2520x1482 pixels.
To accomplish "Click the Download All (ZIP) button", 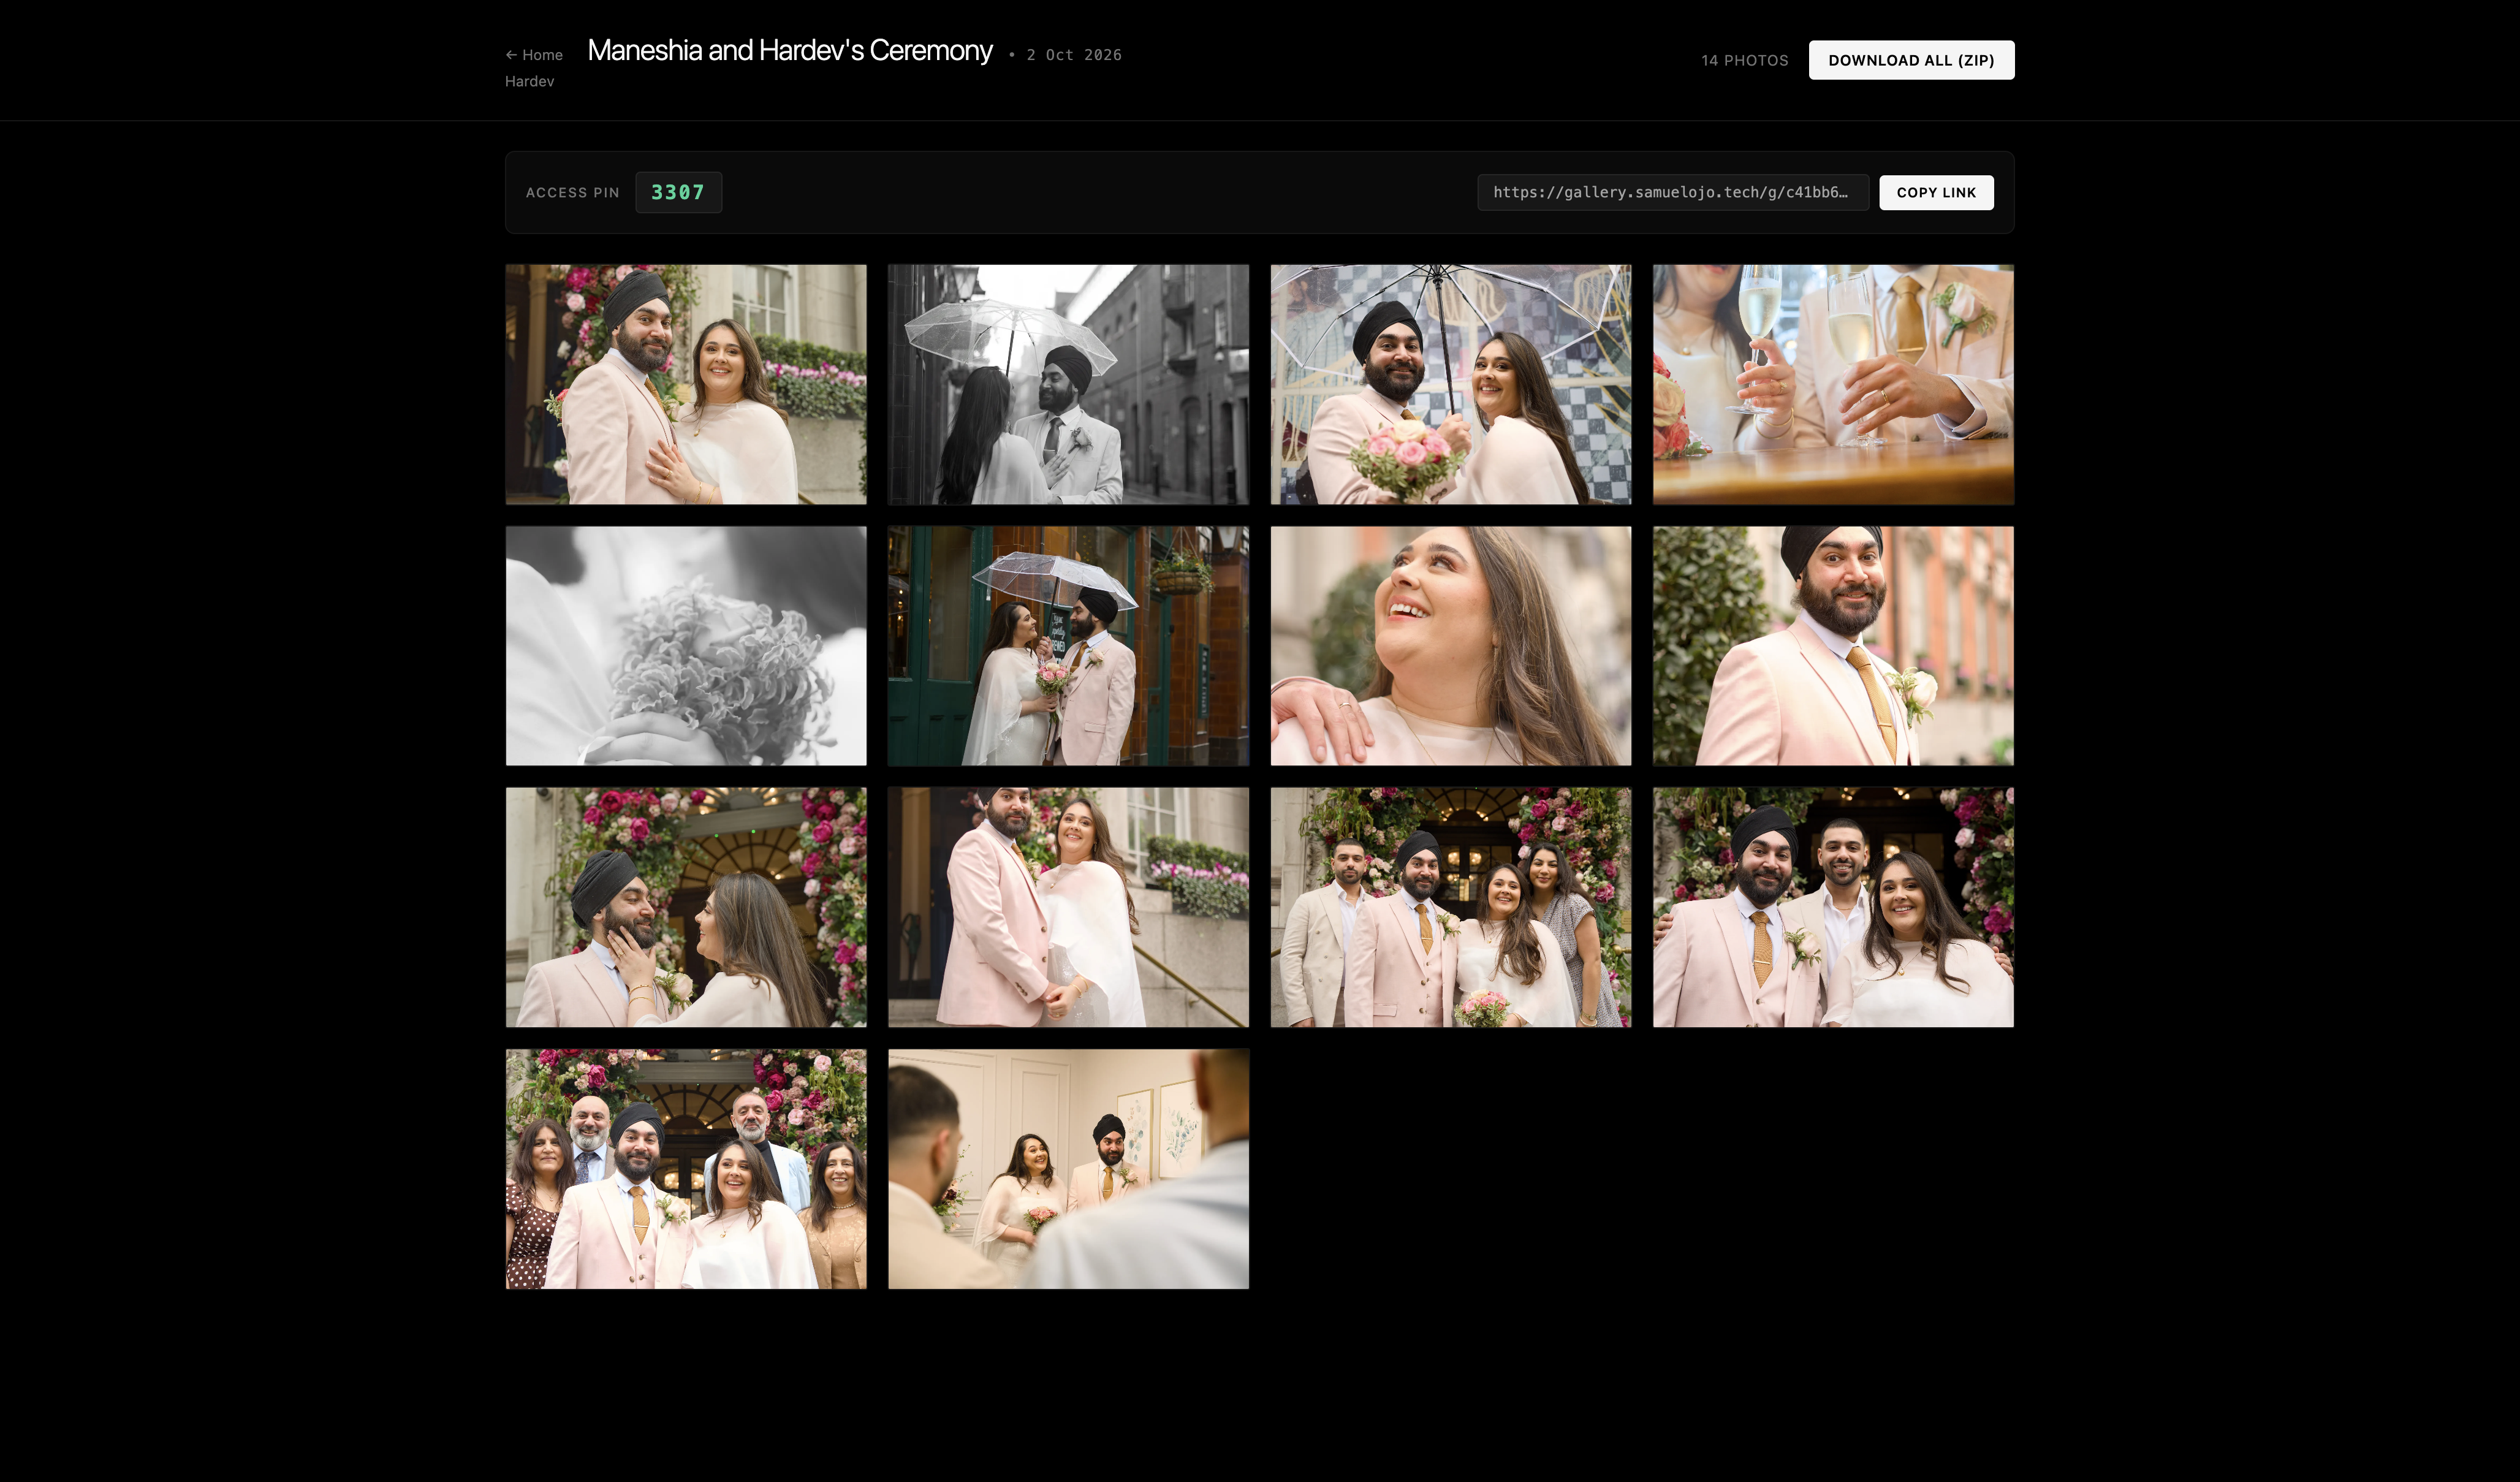I will click(1911, 60).
